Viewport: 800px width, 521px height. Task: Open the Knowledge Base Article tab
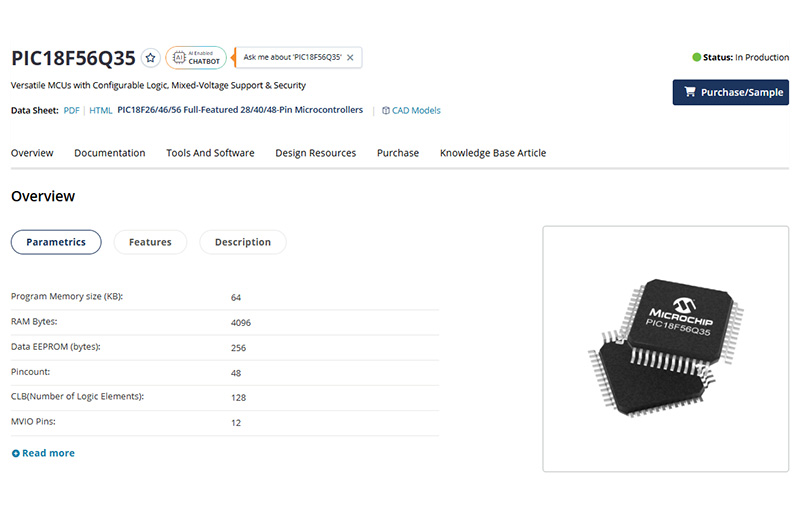point(493,153)
